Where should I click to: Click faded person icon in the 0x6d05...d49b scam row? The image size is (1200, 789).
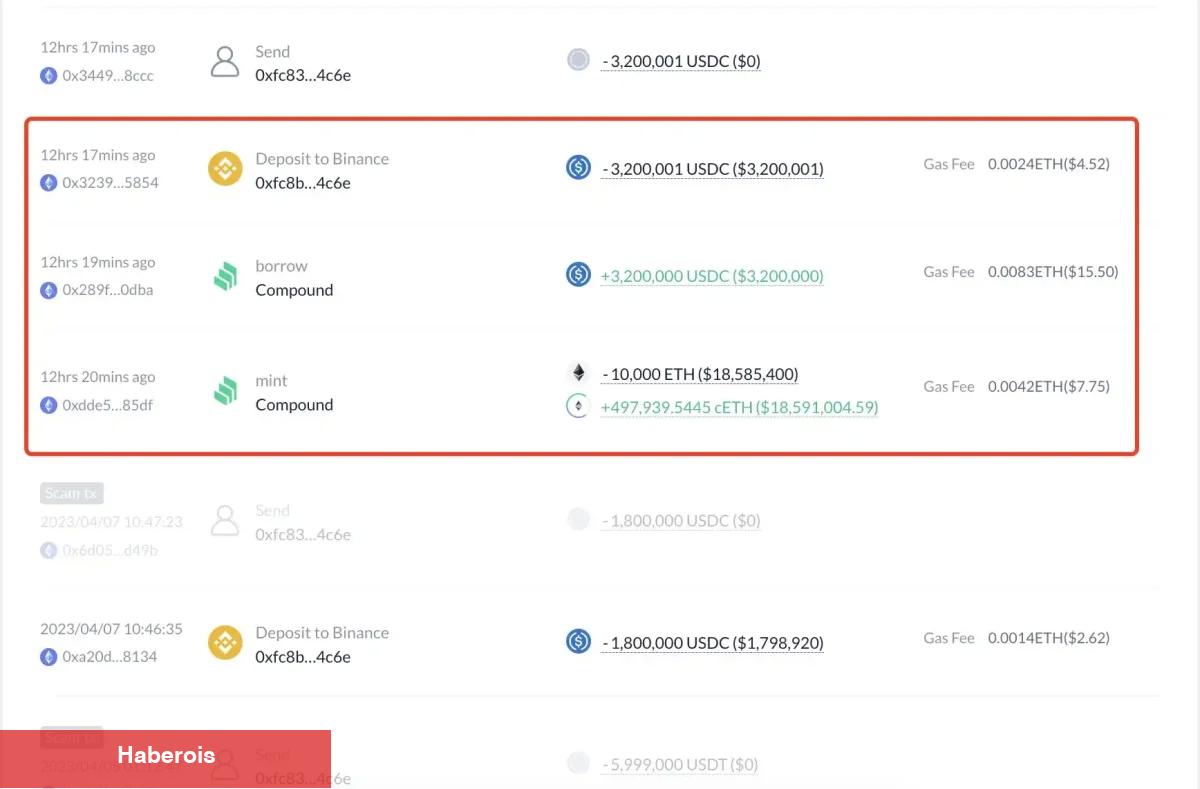225,521
